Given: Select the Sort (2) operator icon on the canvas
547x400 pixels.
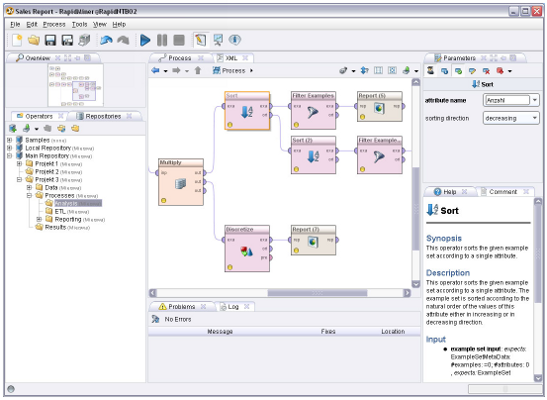Looking at the screenshot, I should click(313, 156).
